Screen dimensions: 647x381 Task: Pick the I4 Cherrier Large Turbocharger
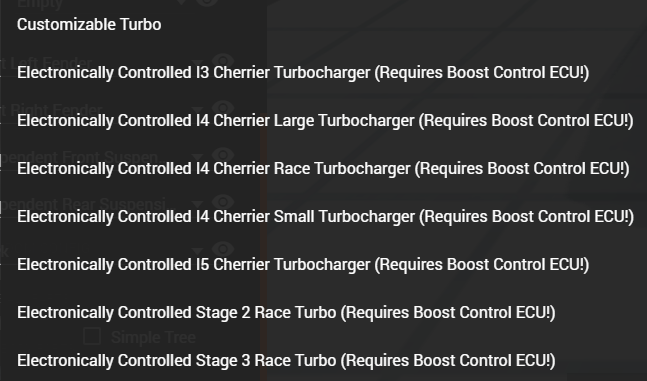click(x=325, y=121)
